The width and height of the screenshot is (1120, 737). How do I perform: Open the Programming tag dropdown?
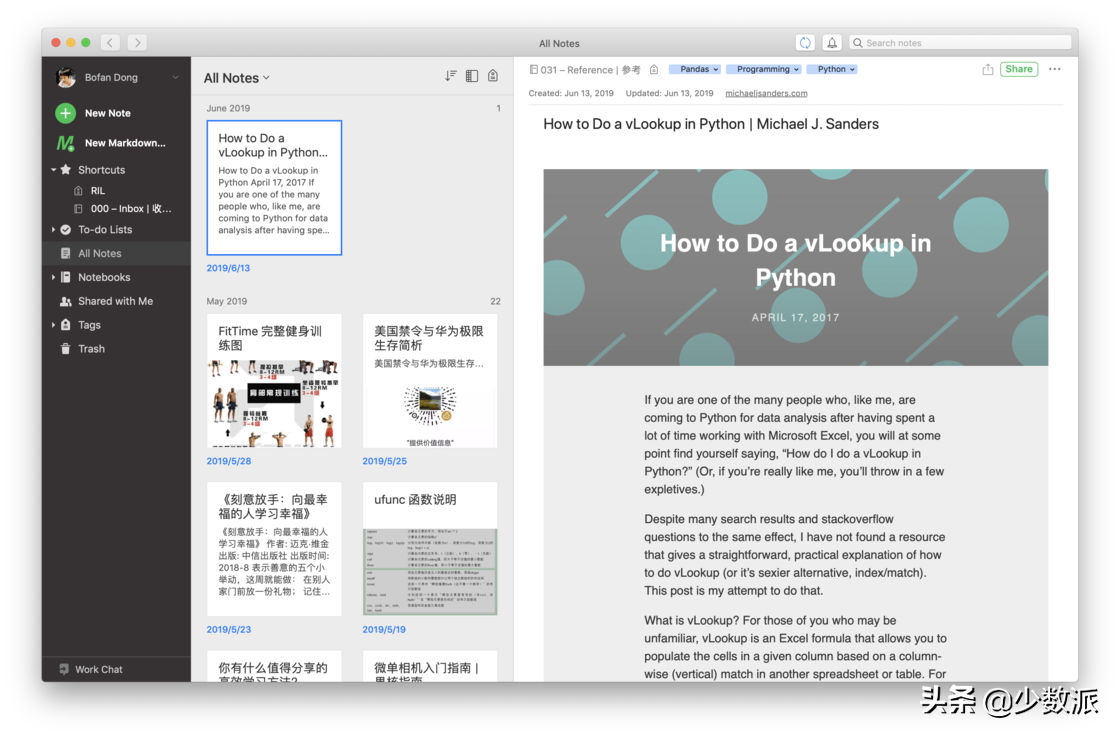(x=764, y=69)
